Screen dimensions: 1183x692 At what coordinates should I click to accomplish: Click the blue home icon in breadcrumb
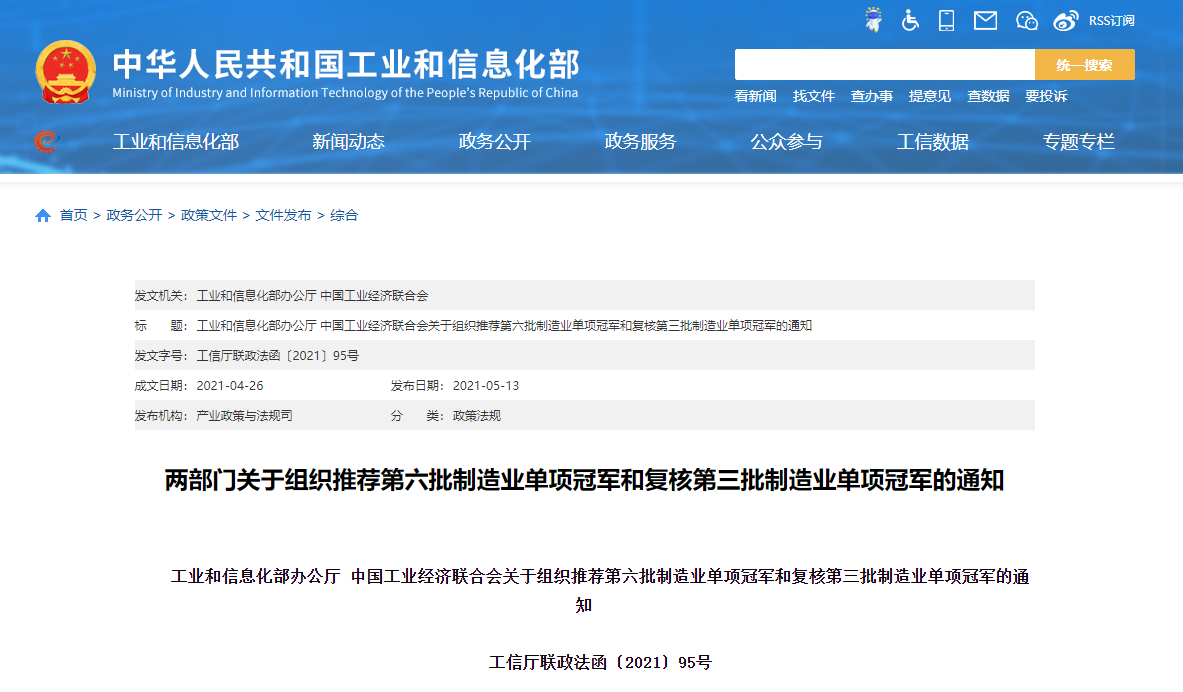[x=43, y=216]
